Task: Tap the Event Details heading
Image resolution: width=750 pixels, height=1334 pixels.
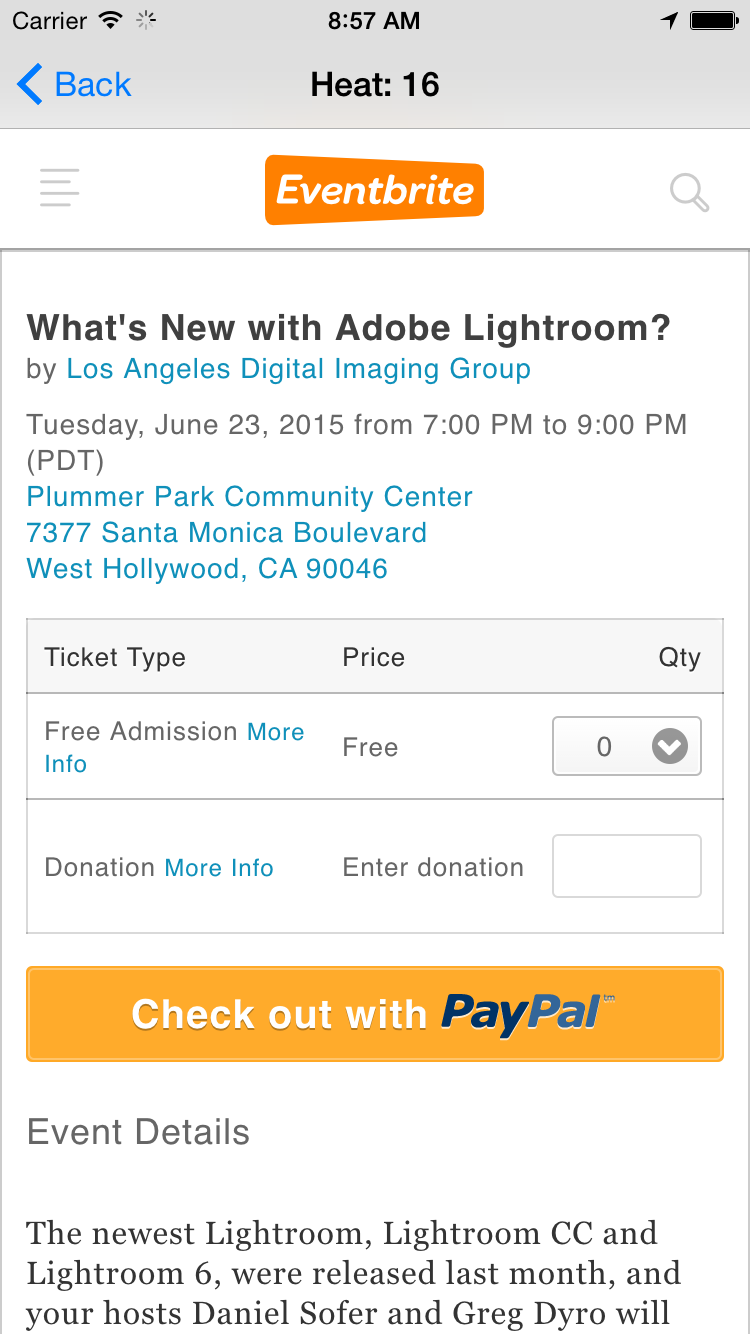Action: tap(138, 1132)
